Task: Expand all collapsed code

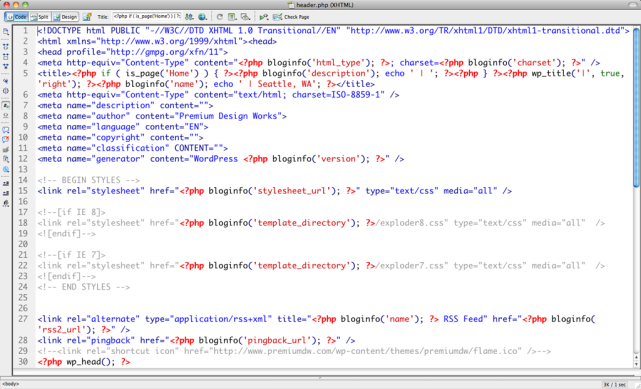Action: click(x=6, y=66)
